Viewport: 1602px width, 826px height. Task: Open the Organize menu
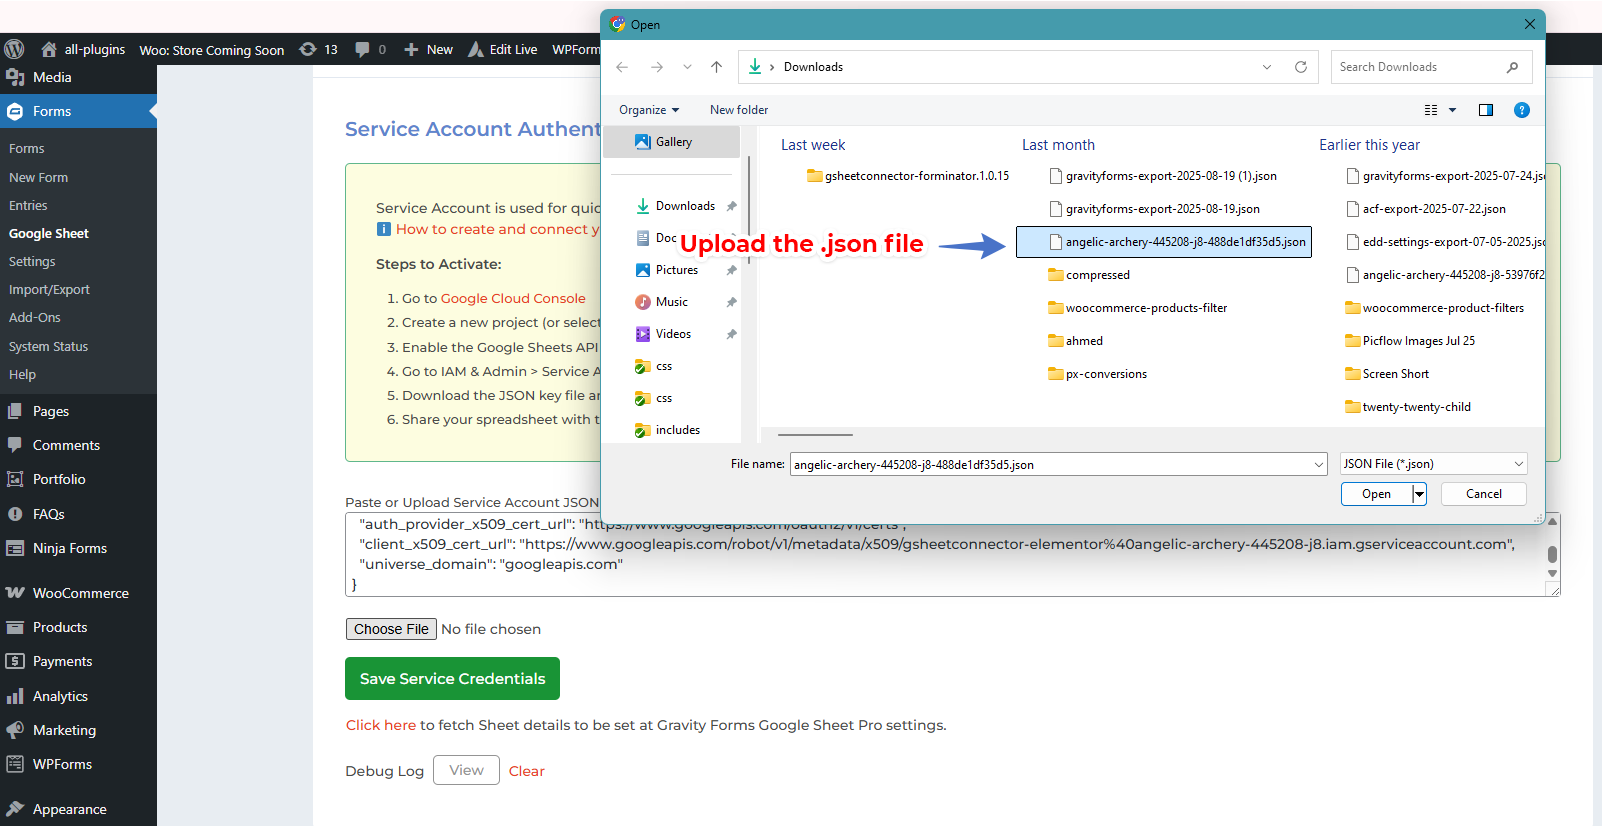649,110
